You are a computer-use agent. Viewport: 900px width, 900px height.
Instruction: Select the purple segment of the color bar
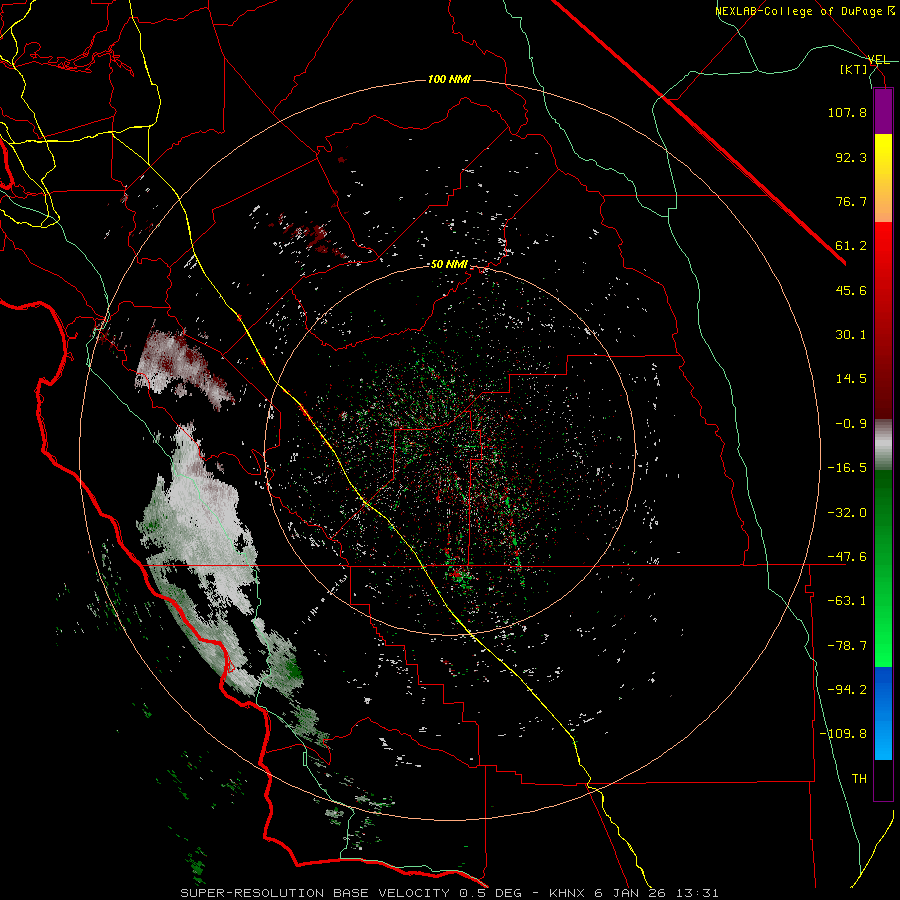(x=883, y=112)
